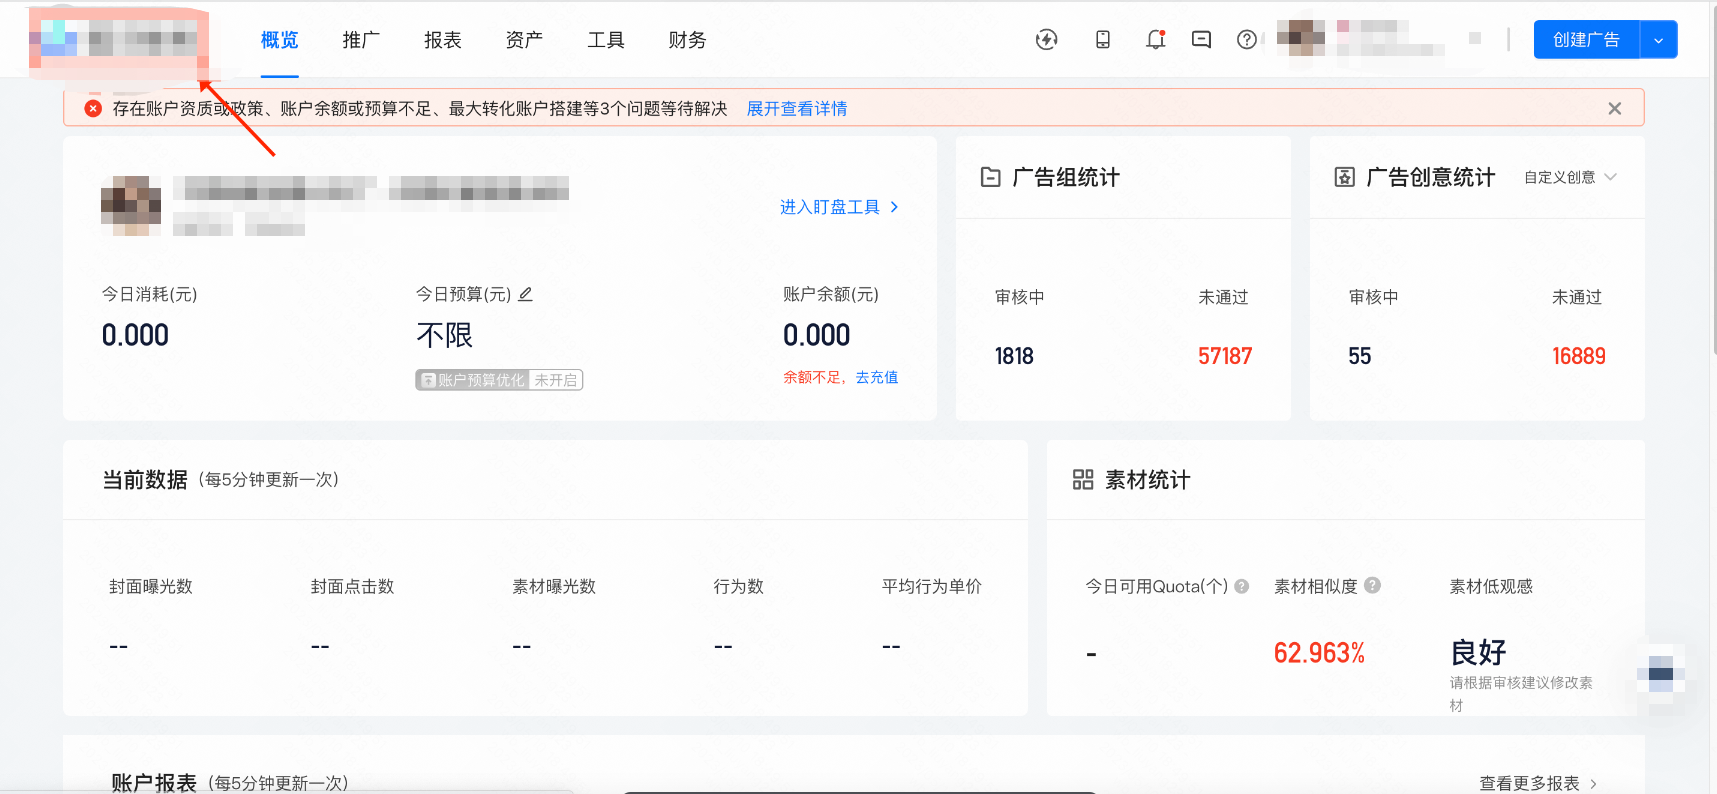Image resolution: width=1717 pixels, height=794 pixels.
Task: Open the message chat icon
Action: click(x=1201, y=39)
